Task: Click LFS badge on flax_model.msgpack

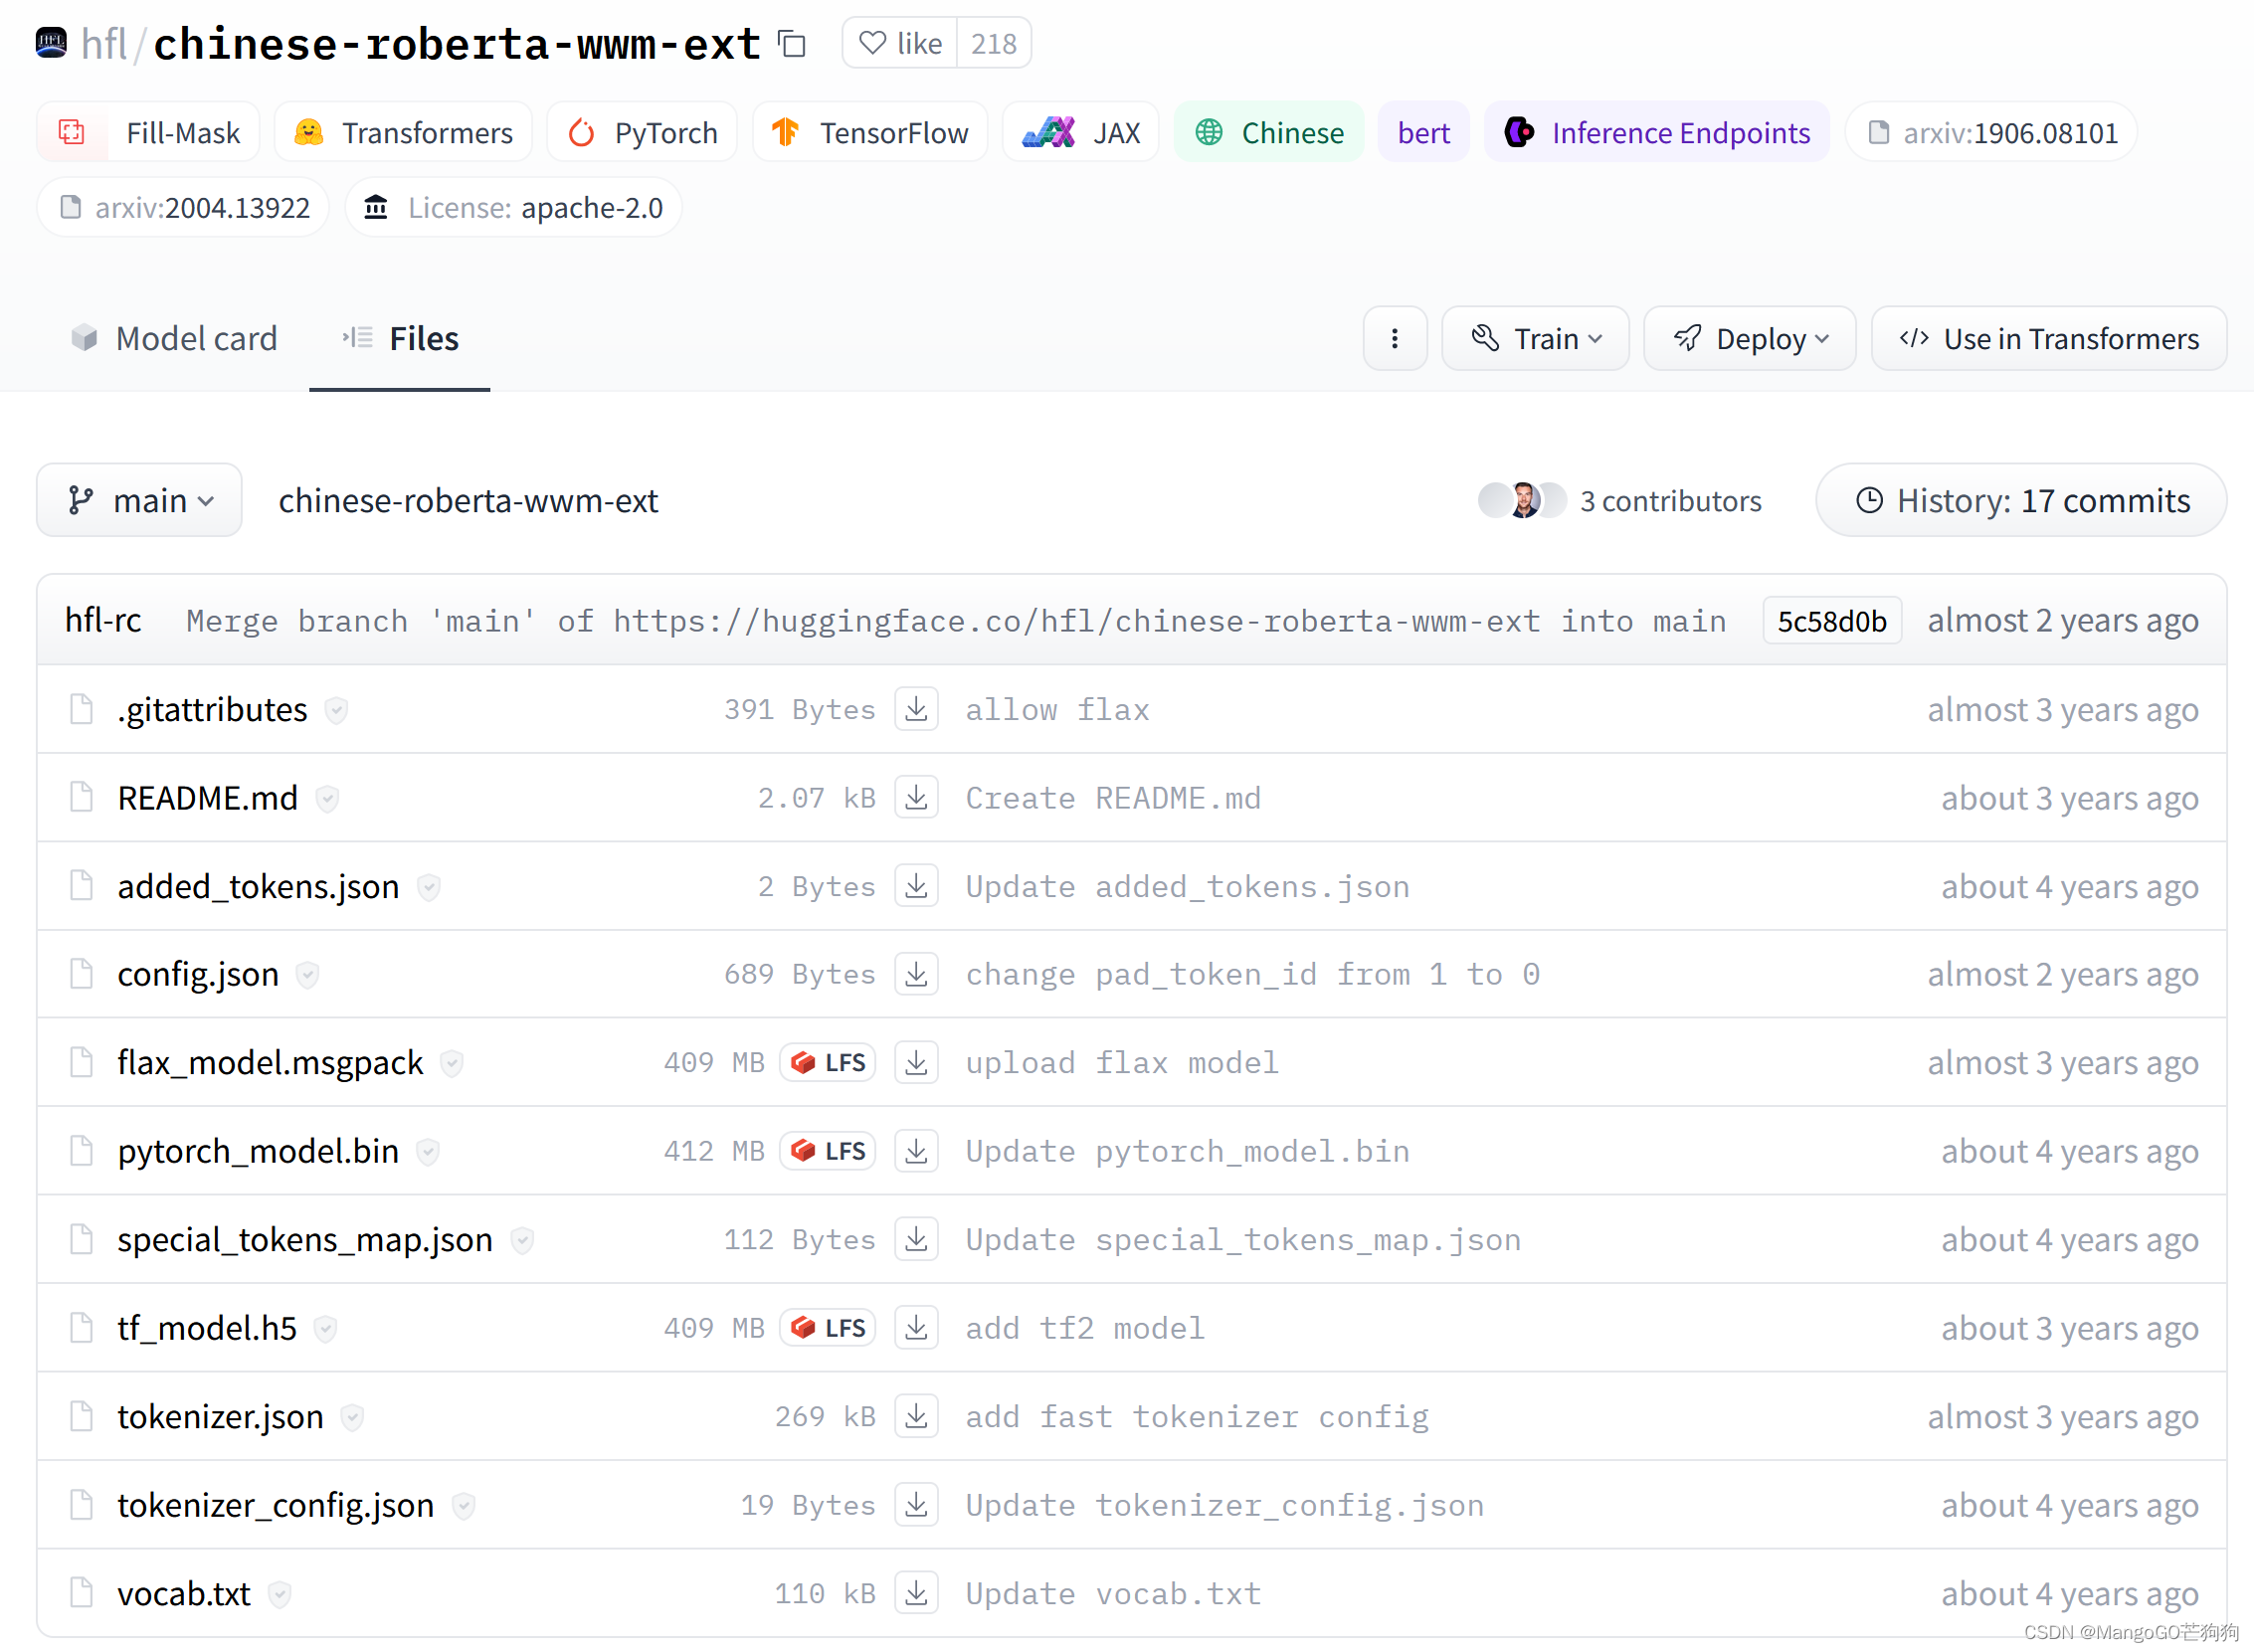Action: point(828,1062)
